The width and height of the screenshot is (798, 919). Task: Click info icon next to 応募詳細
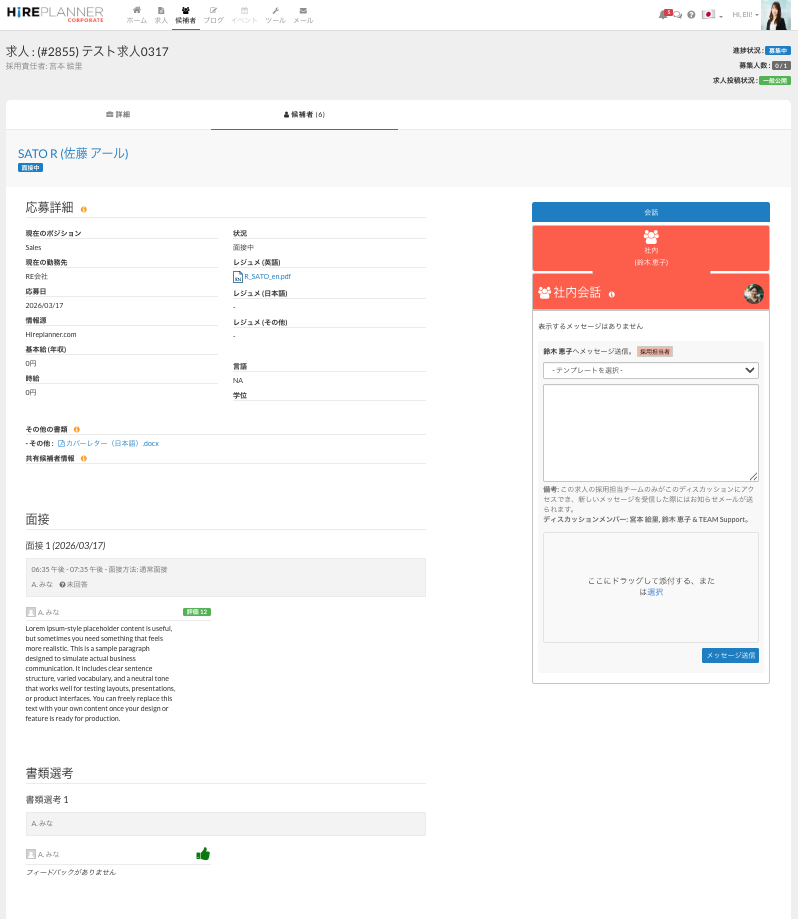click(x=83, y=209)
